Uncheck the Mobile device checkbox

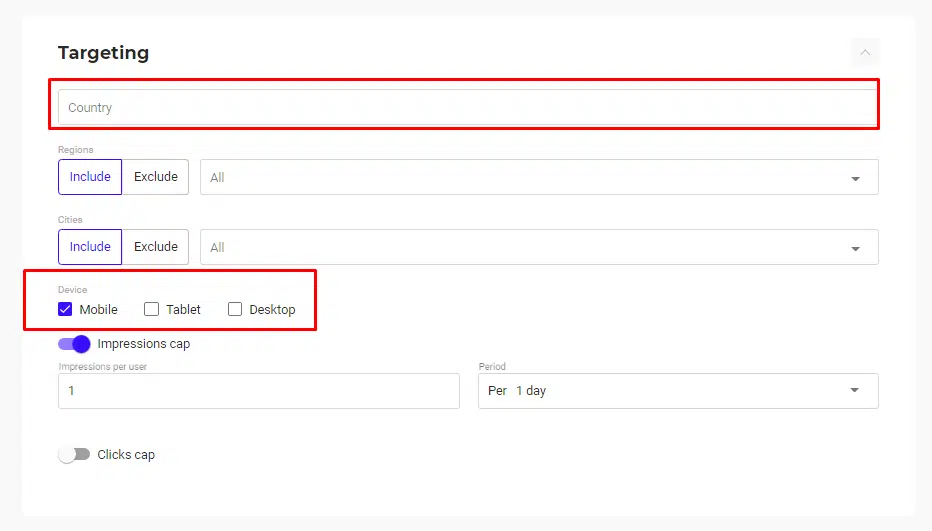coord(65,309)
